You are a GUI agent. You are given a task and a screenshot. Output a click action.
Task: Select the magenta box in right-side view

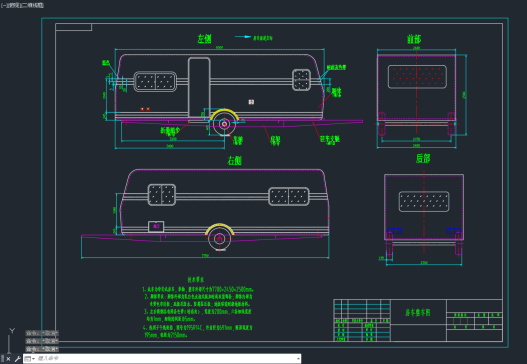click(156, 227)
